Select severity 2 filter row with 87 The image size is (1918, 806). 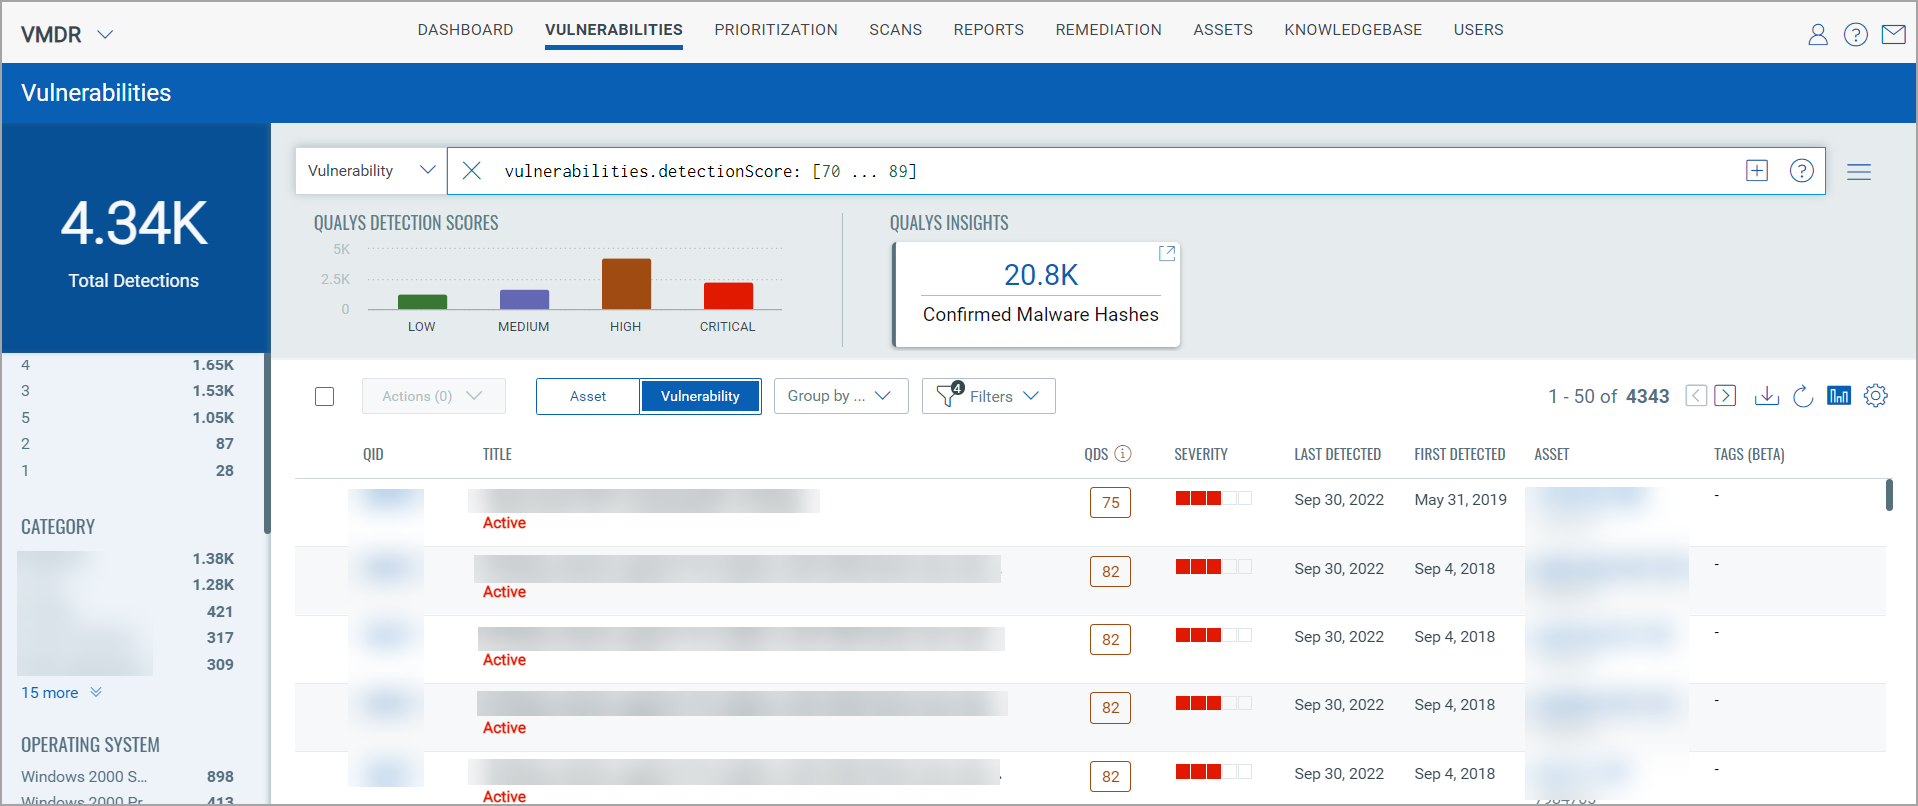pyautogui.click(x=127, y=444)
